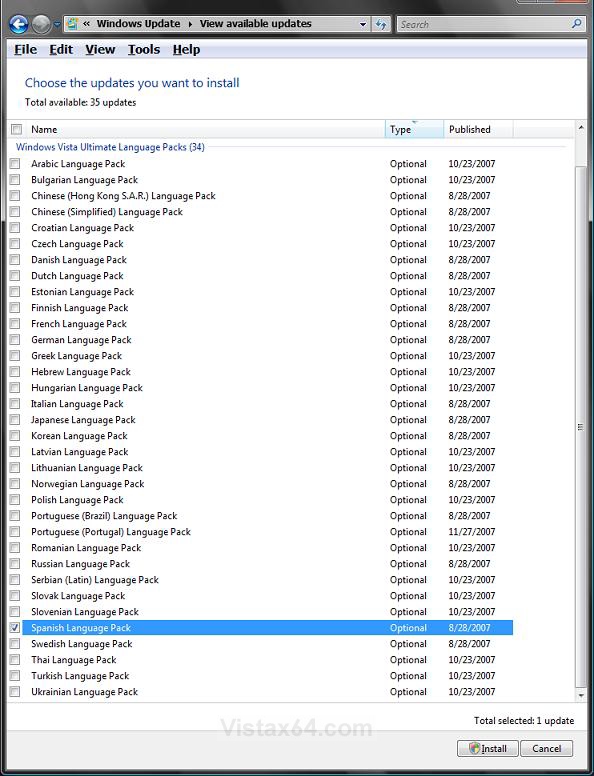Select the Slovak Language Pack row
594x776 pixels.
point(267,595)
